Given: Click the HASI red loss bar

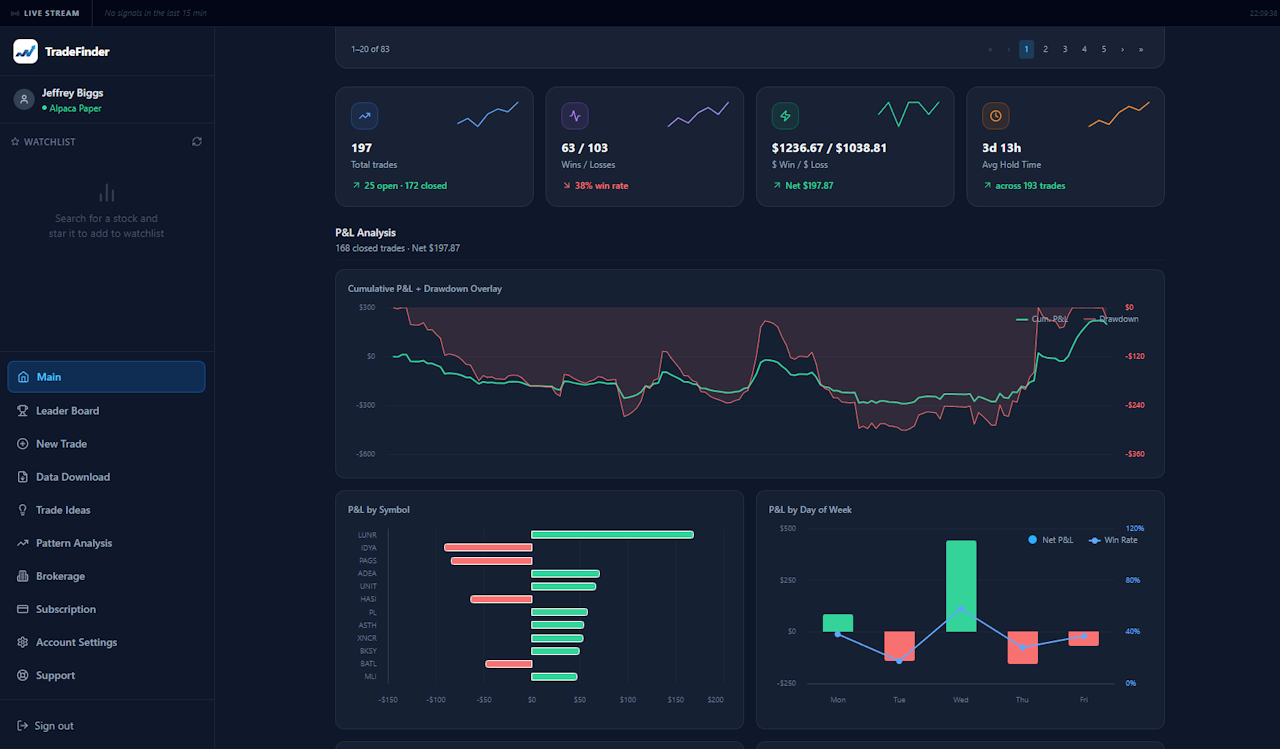Looking at the screenshot, I should click(x=501, y=599).
